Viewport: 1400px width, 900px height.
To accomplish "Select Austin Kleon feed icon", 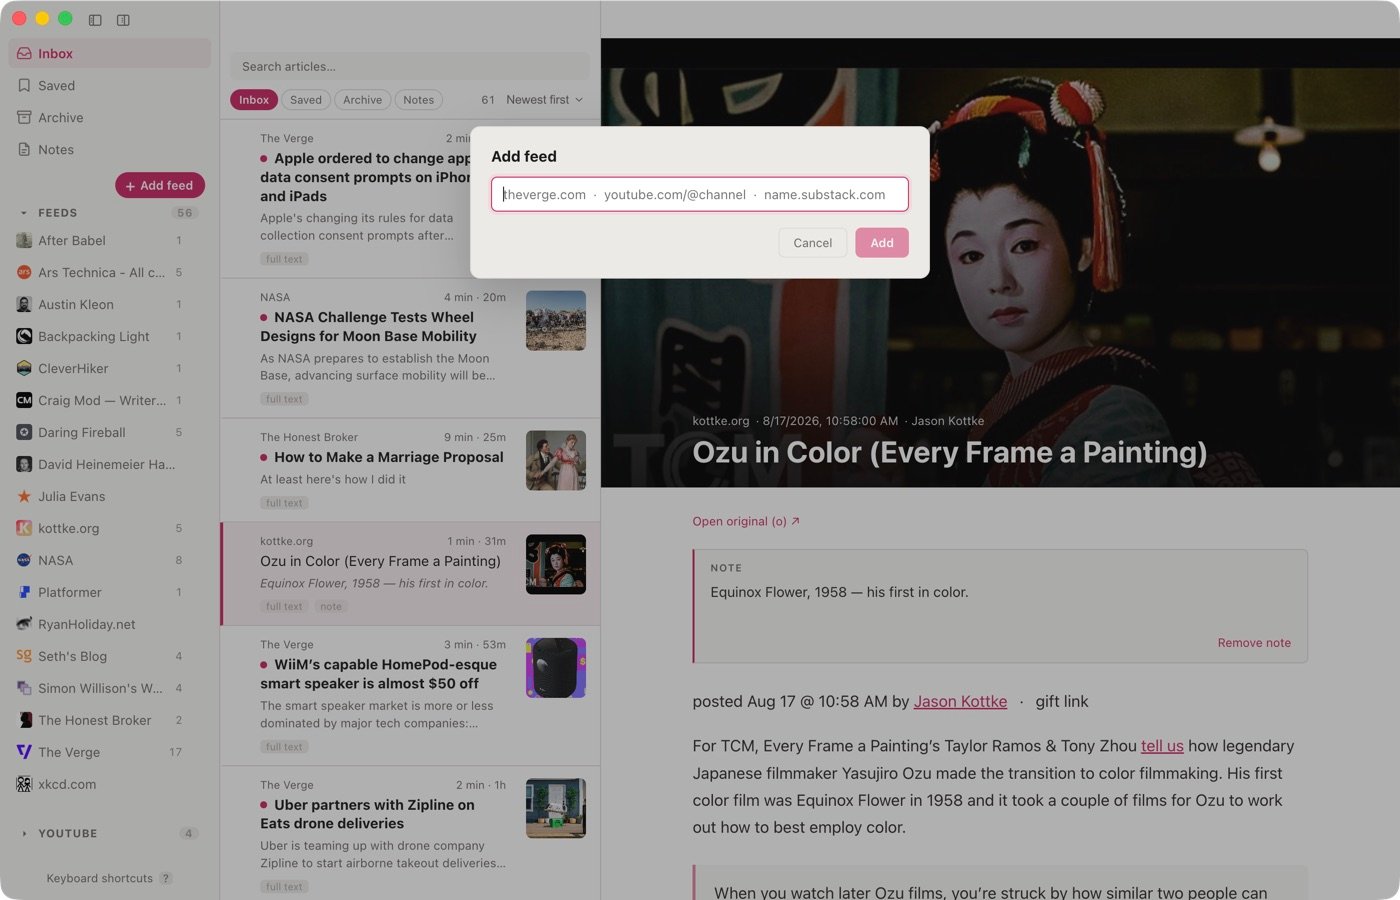I will [x=24, y=305].
